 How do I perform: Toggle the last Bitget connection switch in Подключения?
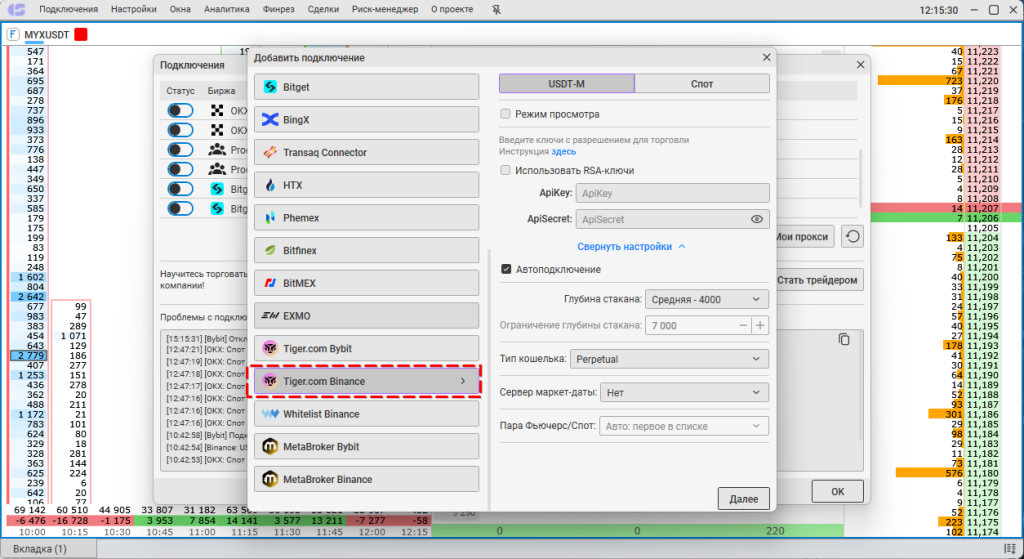180,209
